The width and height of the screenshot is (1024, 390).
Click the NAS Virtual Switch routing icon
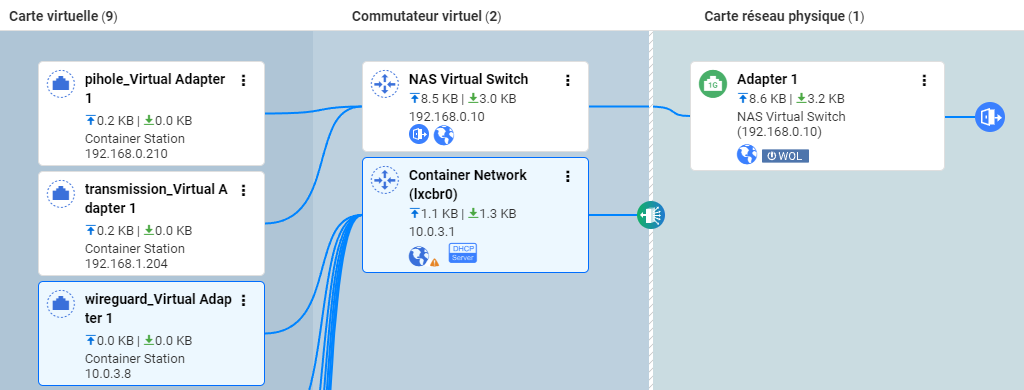[x=385, y=84]
